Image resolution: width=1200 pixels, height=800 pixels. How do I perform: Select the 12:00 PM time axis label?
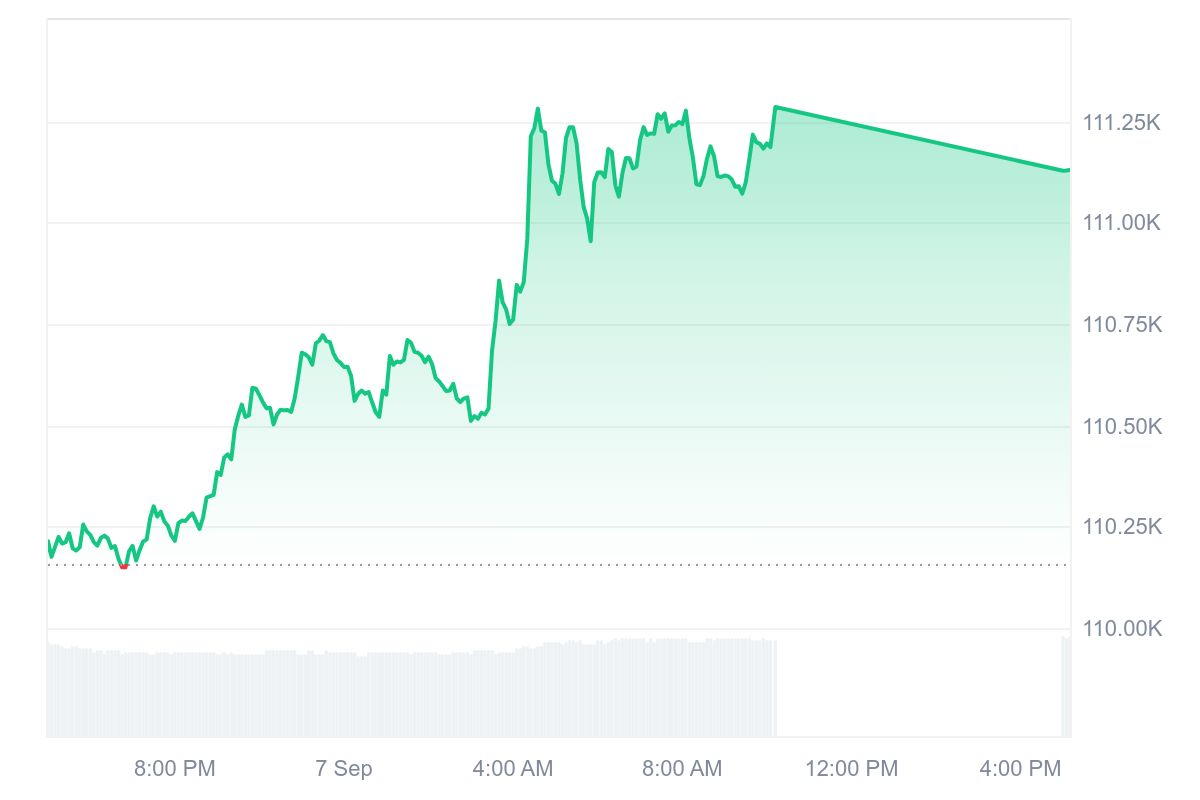pos(852,769)
